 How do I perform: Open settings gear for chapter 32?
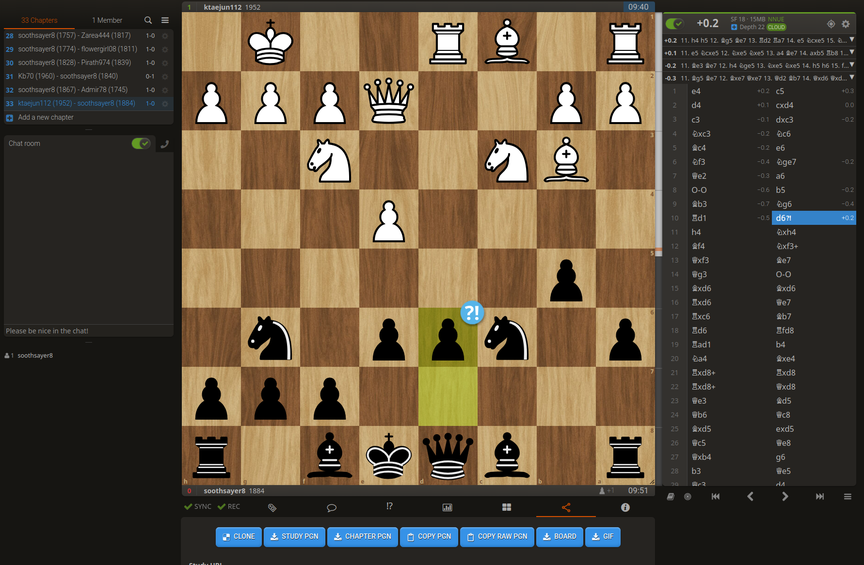coord(165,90)
